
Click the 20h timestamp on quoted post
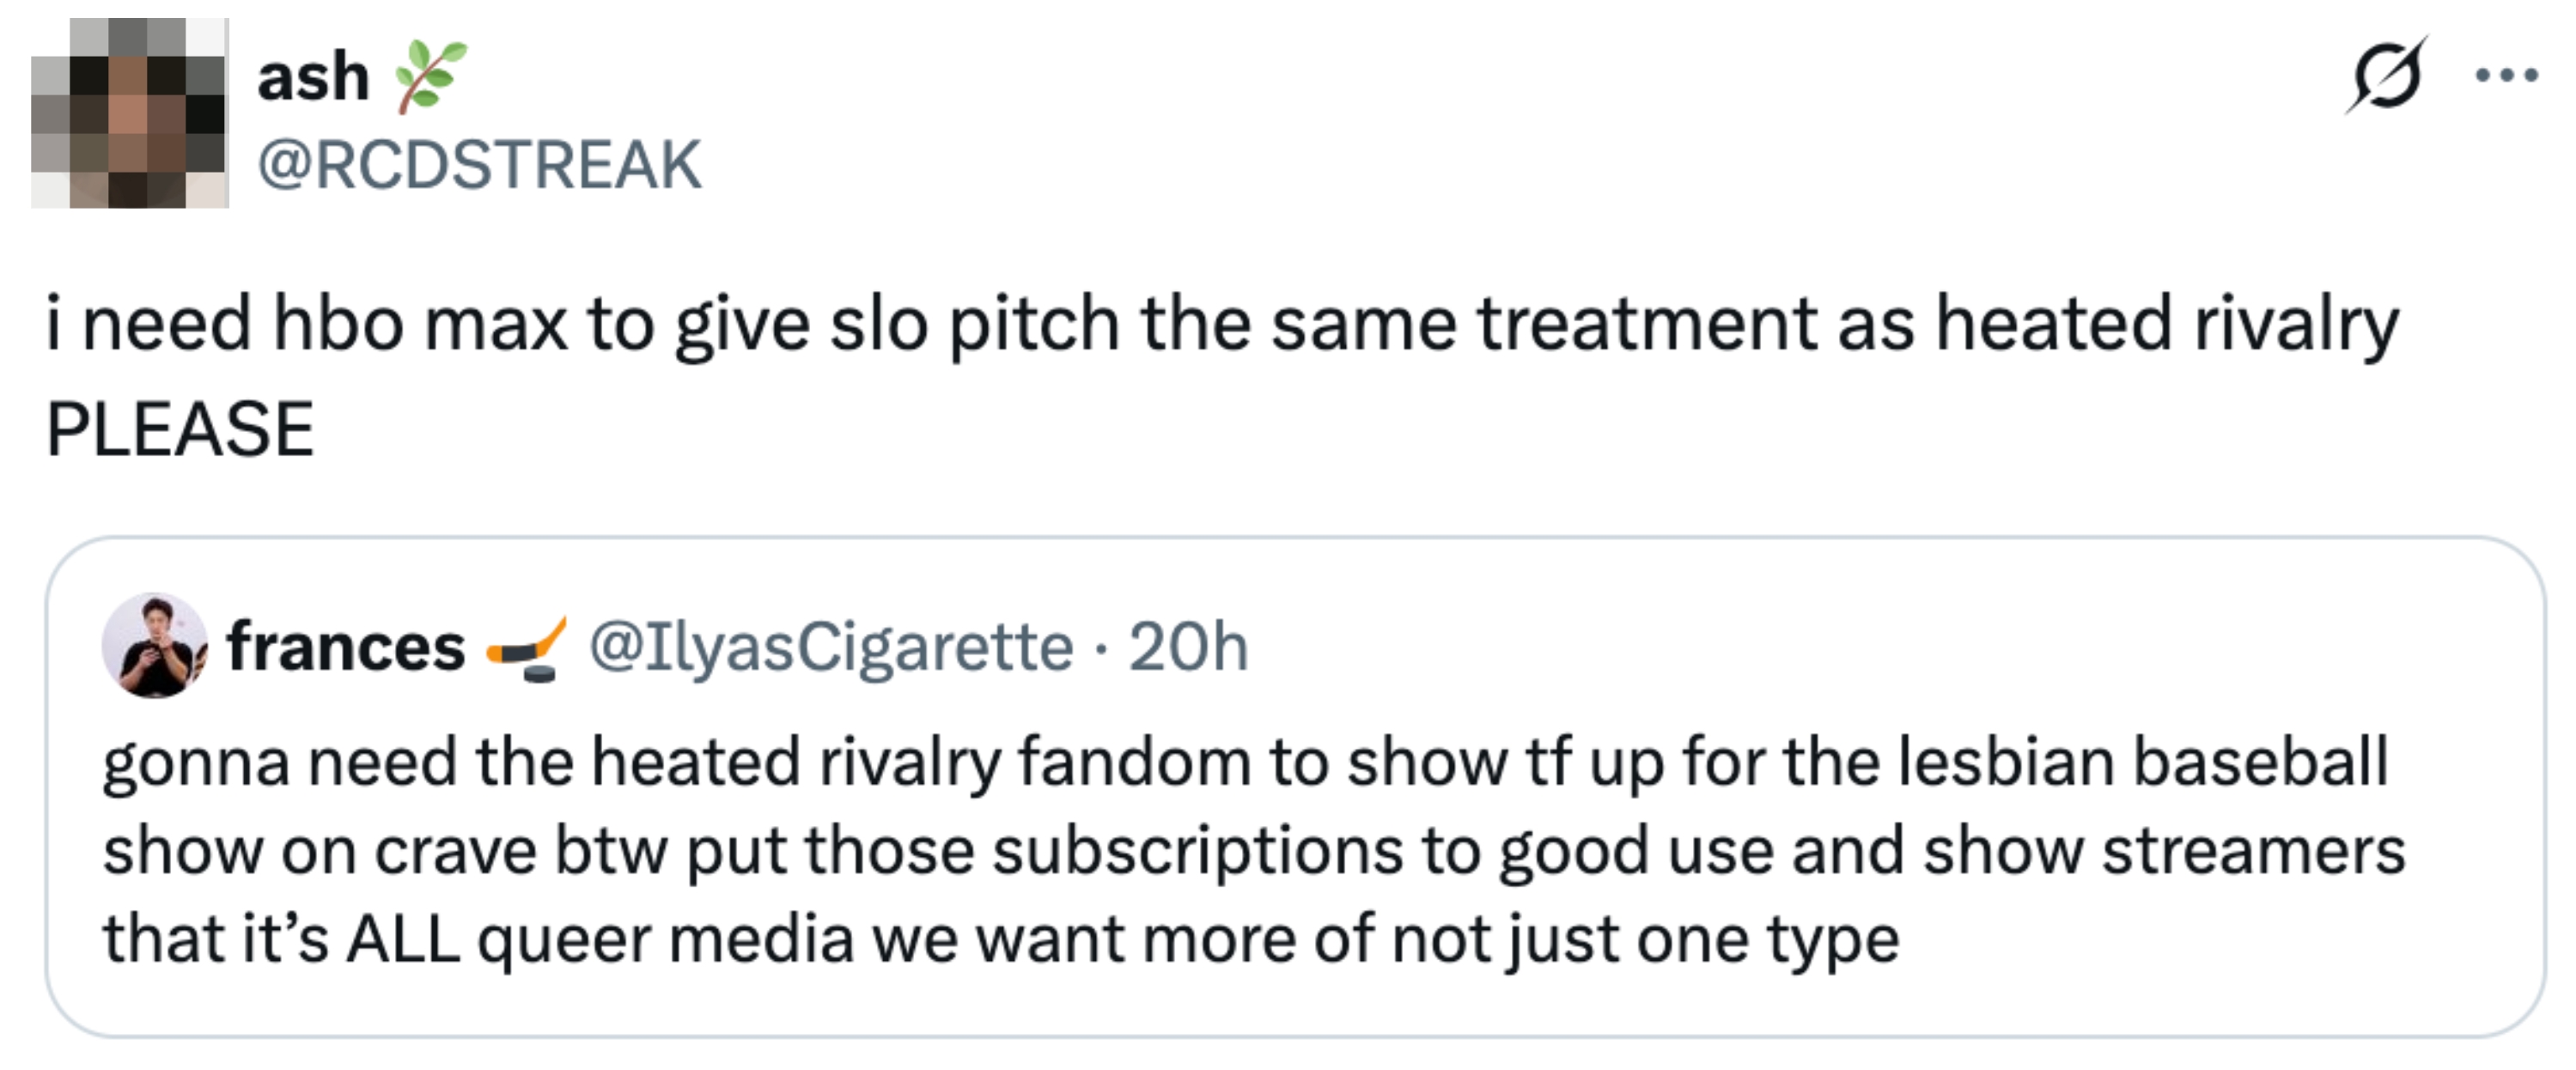pyautogui.click(x=1188, y=647)
